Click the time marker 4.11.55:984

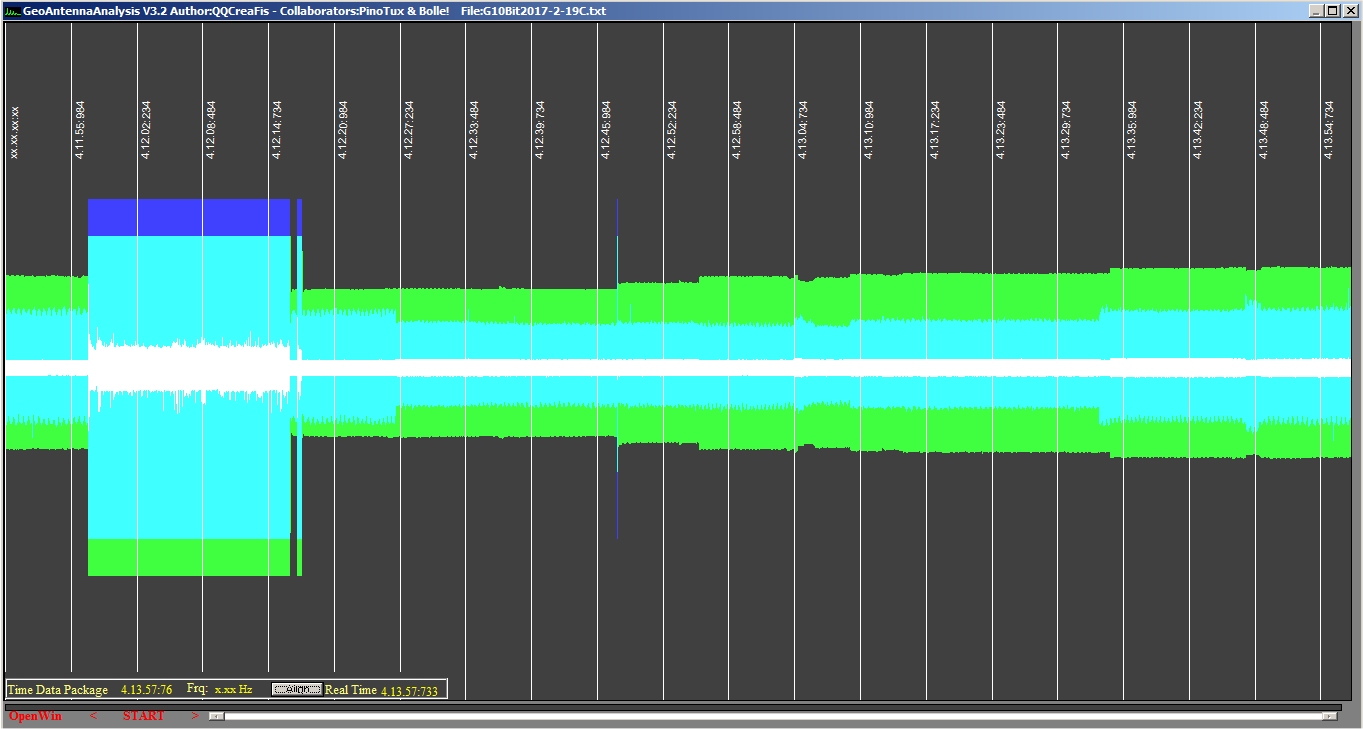pos(80,130)
